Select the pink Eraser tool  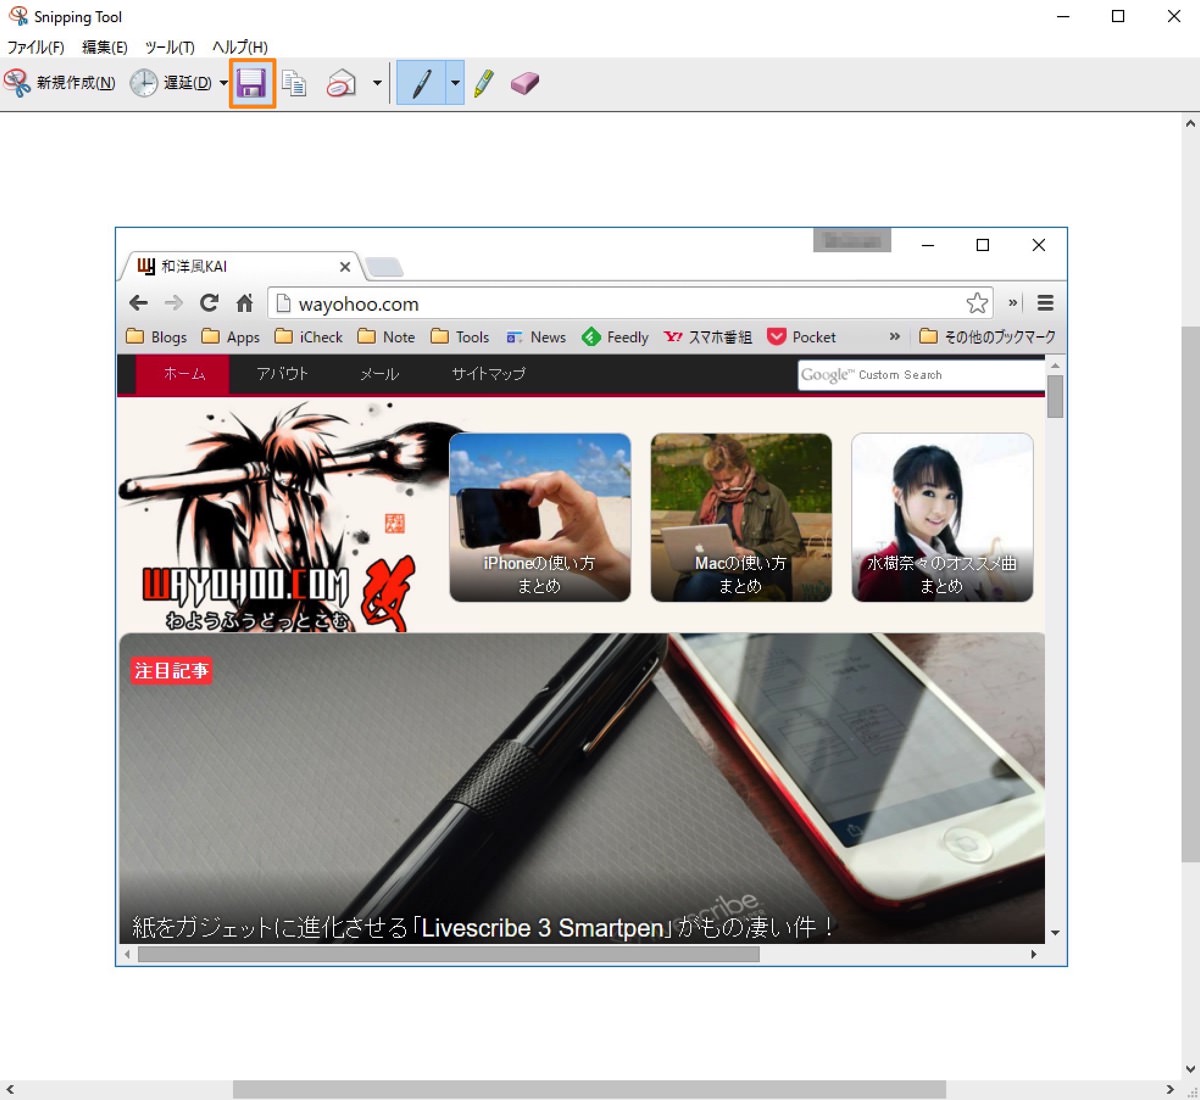click(x=524, y=83)
